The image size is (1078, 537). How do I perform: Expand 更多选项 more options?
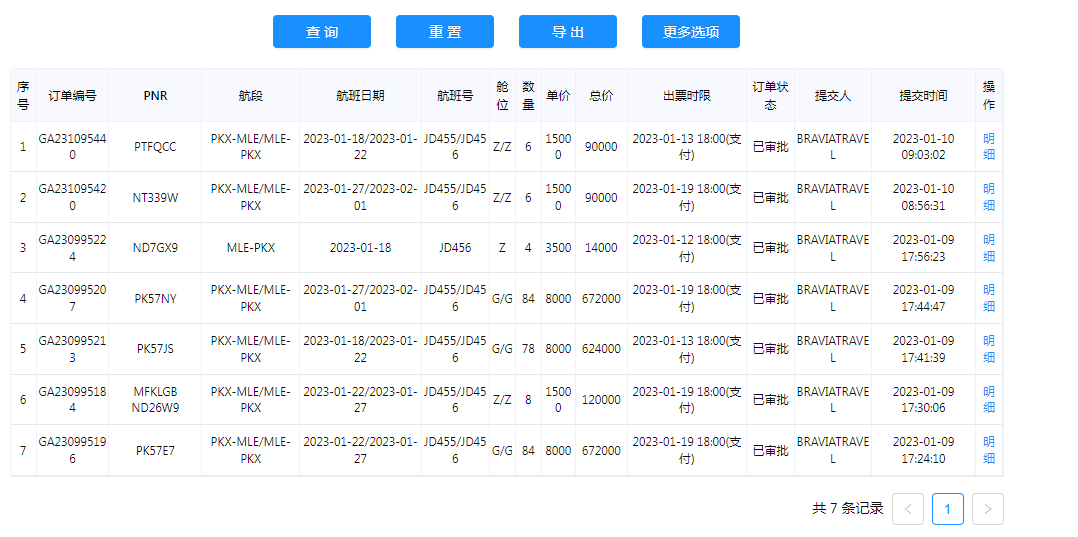[690, 32]
